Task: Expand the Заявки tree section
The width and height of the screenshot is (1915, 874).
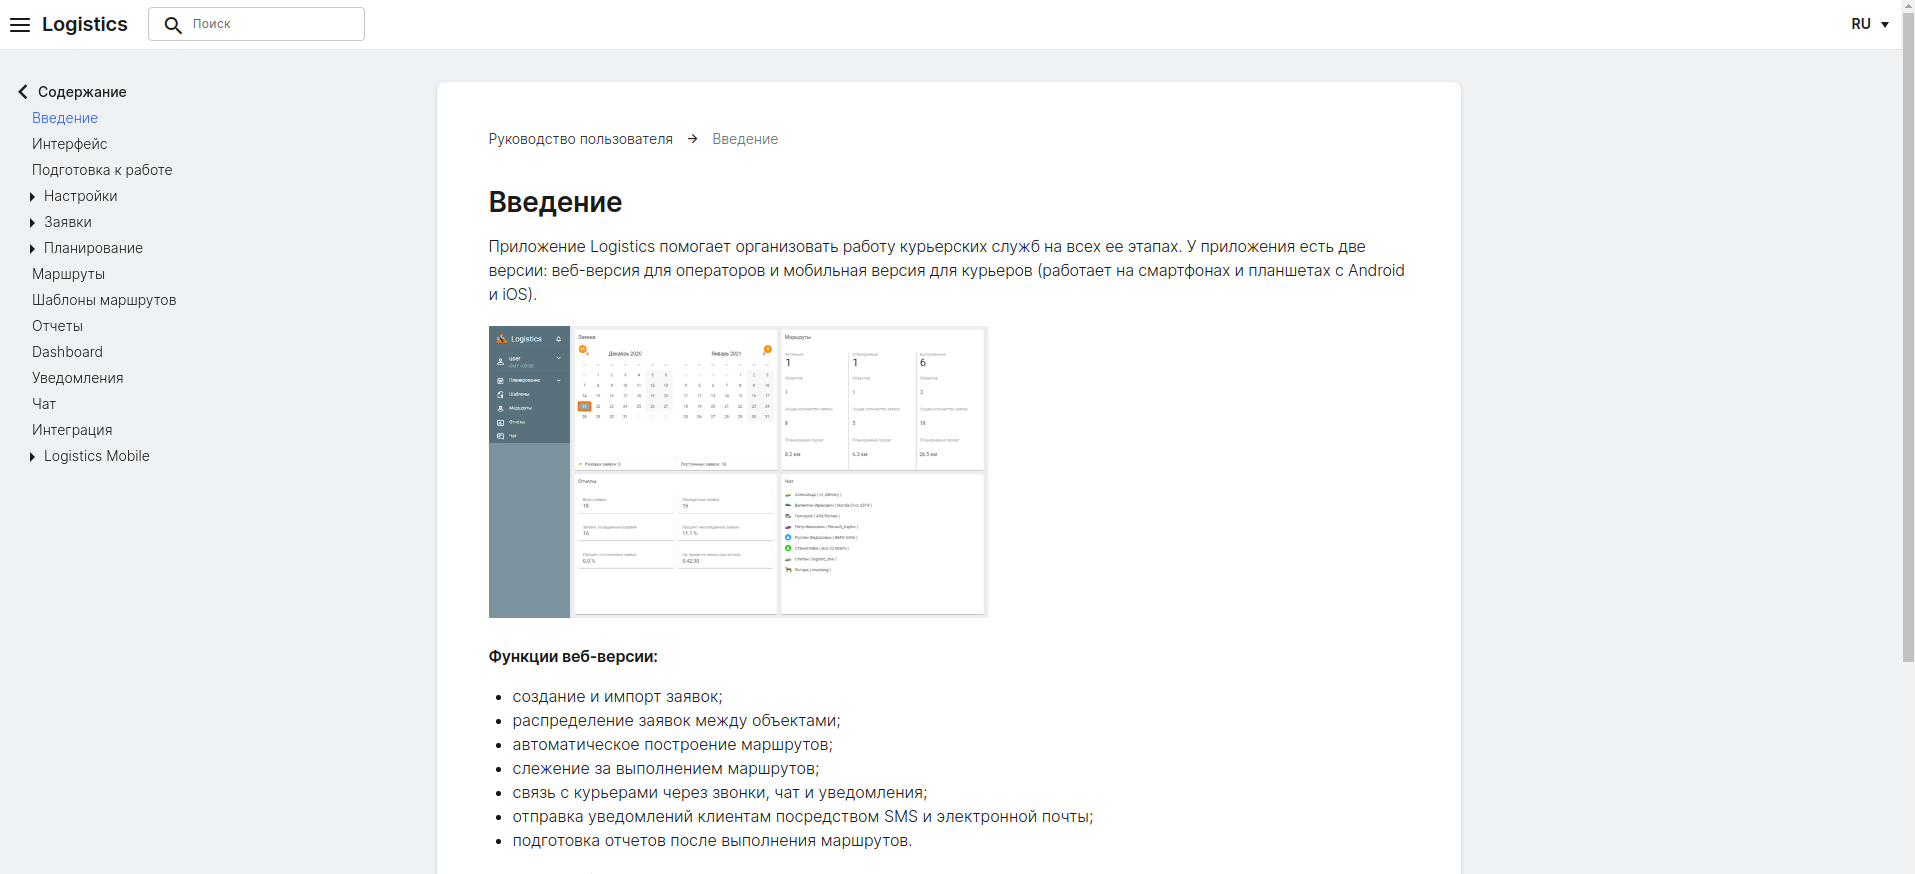Action: 33,223
